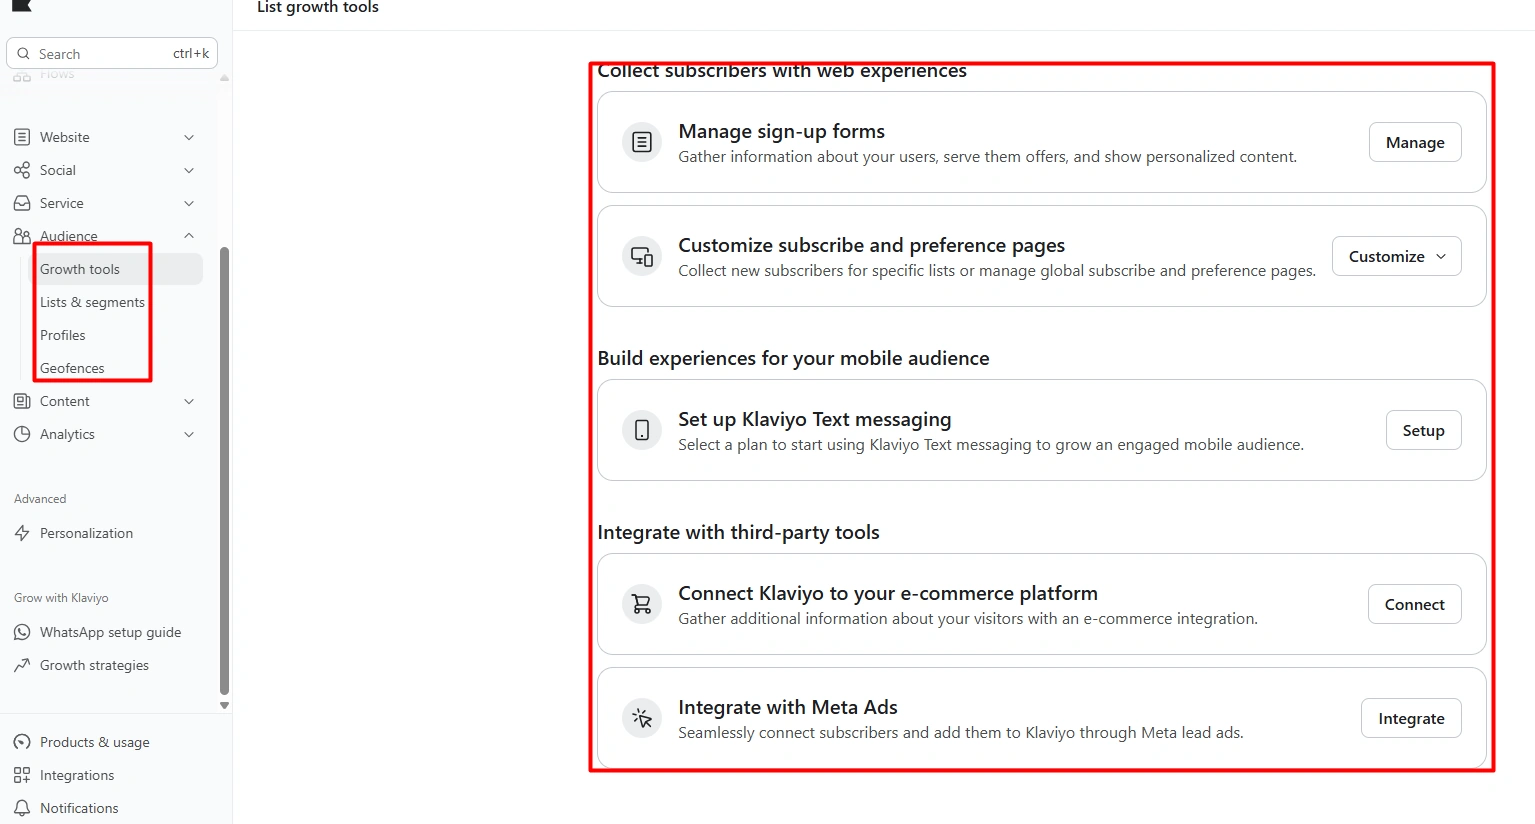Click the Integrations grid icon
Image resolution: width=1535 pixels, height=824 pixels.
click(22, 775)
